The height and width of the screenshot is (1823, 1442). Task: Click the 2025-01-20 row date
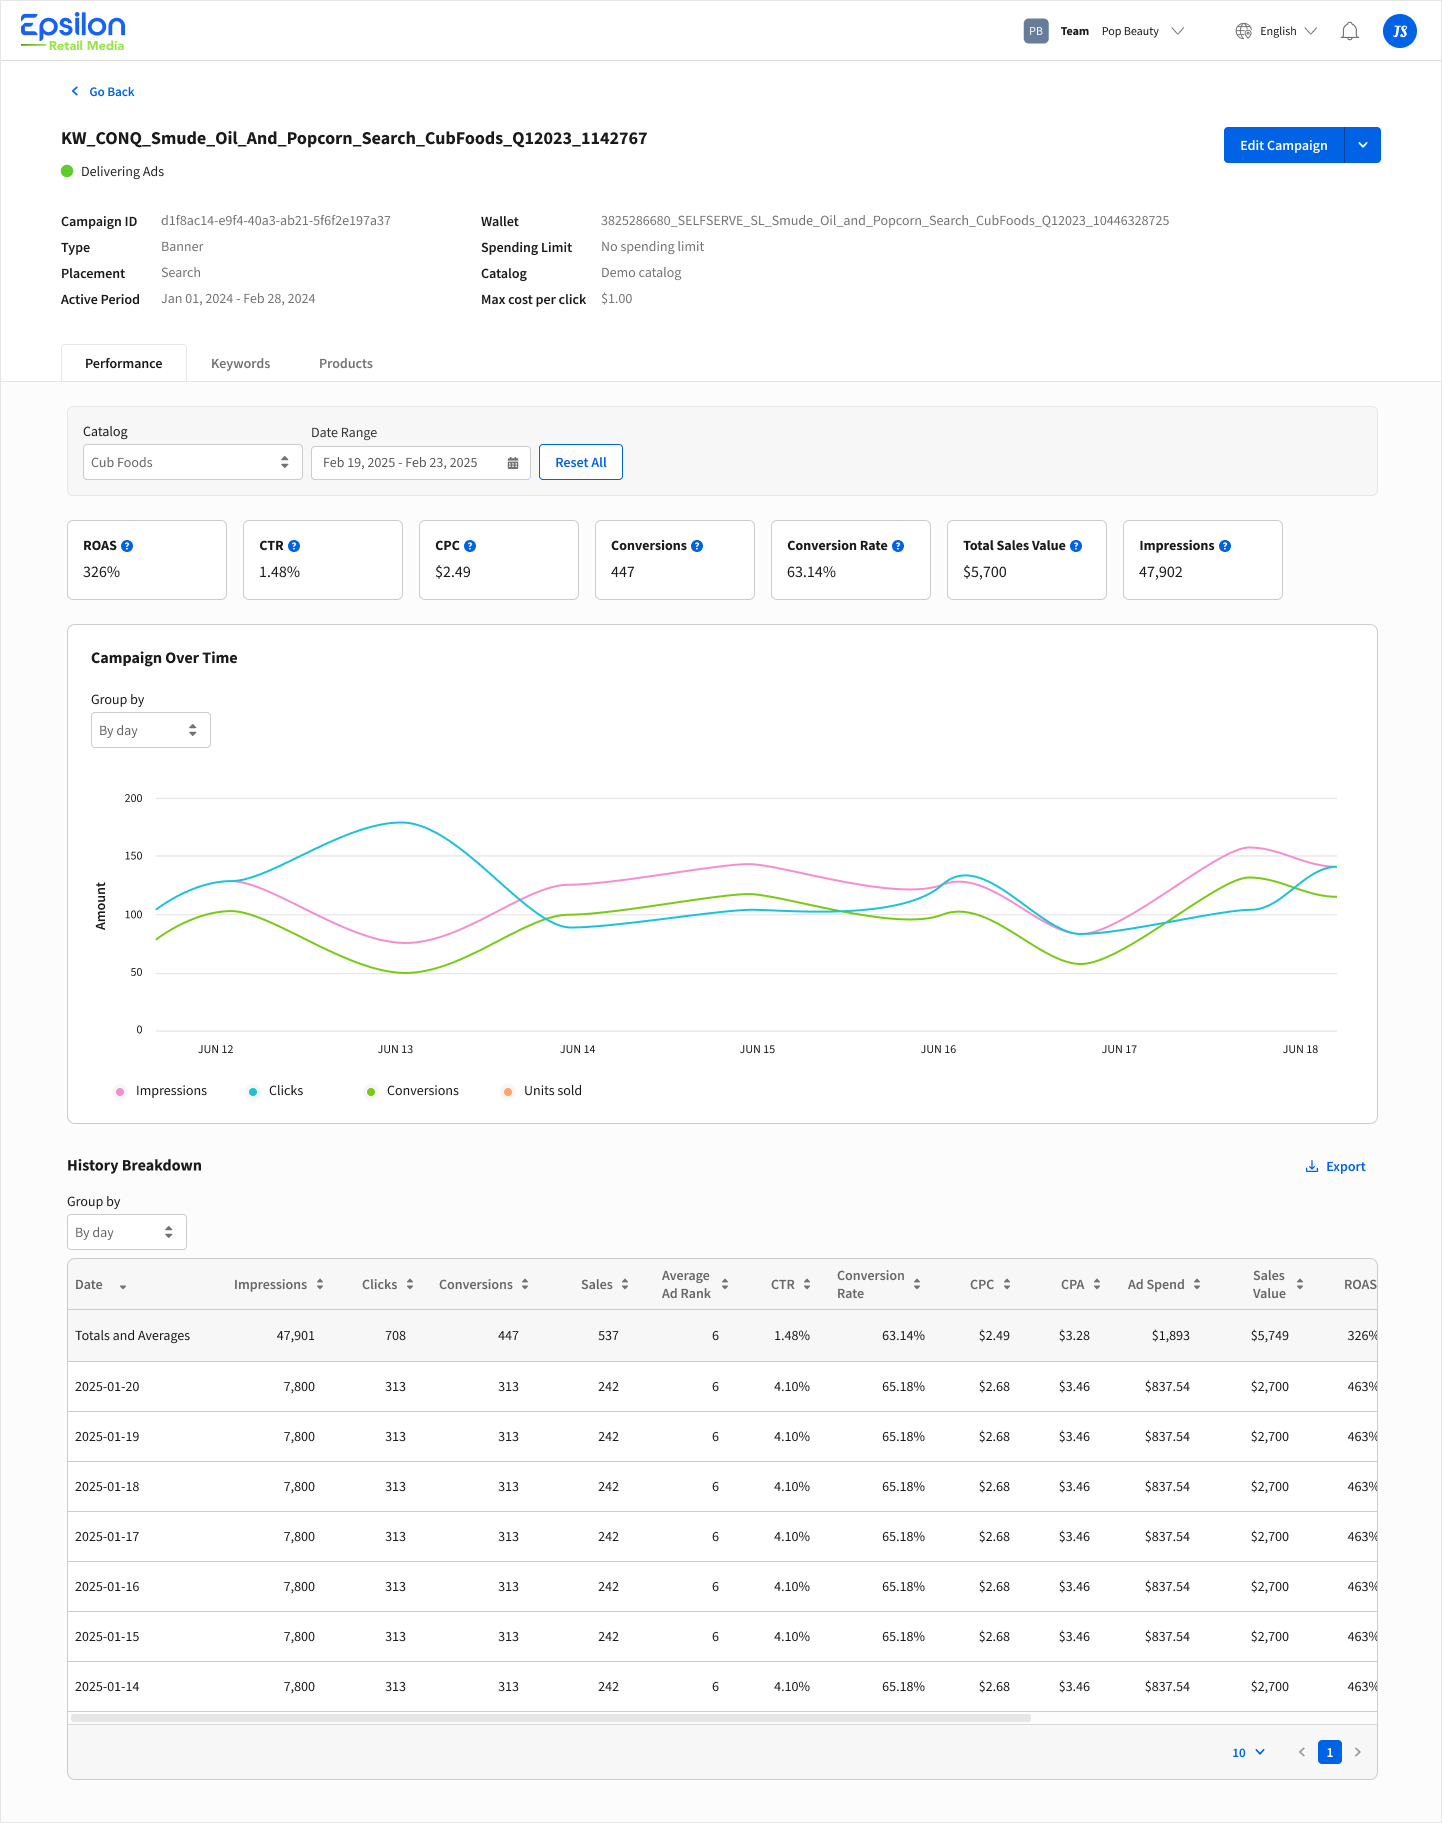[107, 1386]
